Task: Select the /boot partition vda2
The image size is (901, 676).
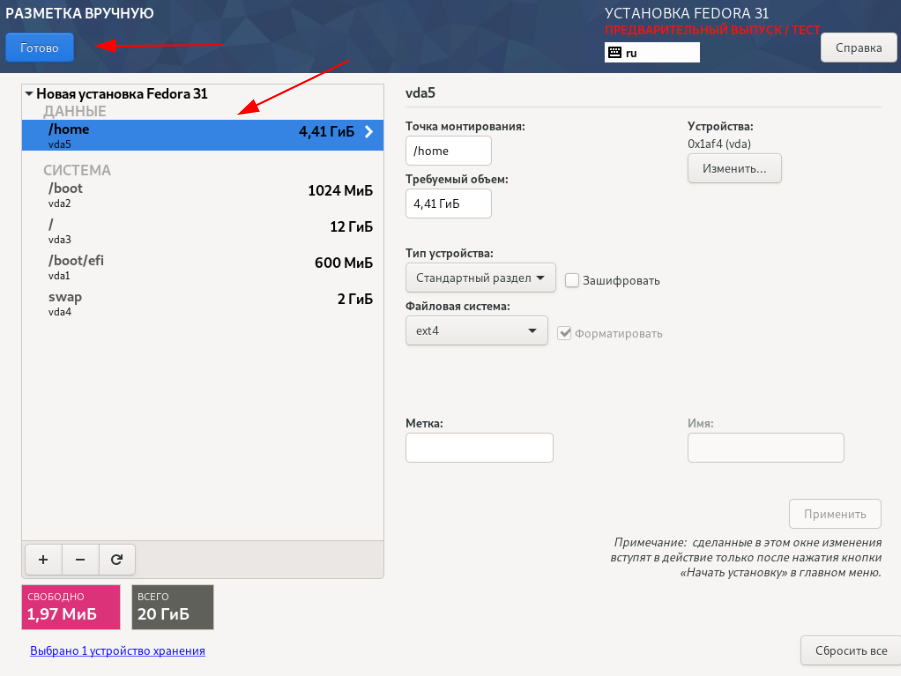Action: (200, 195)
